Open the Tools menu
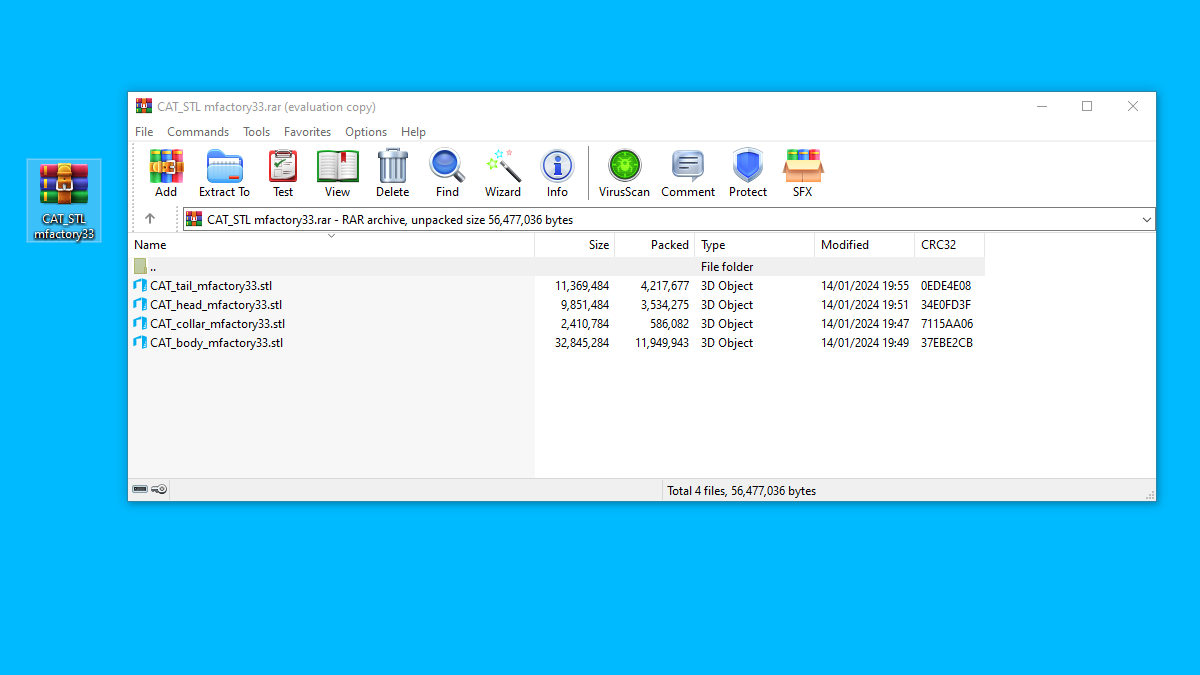Screen dimensions: 1200x675 point(256,132)
